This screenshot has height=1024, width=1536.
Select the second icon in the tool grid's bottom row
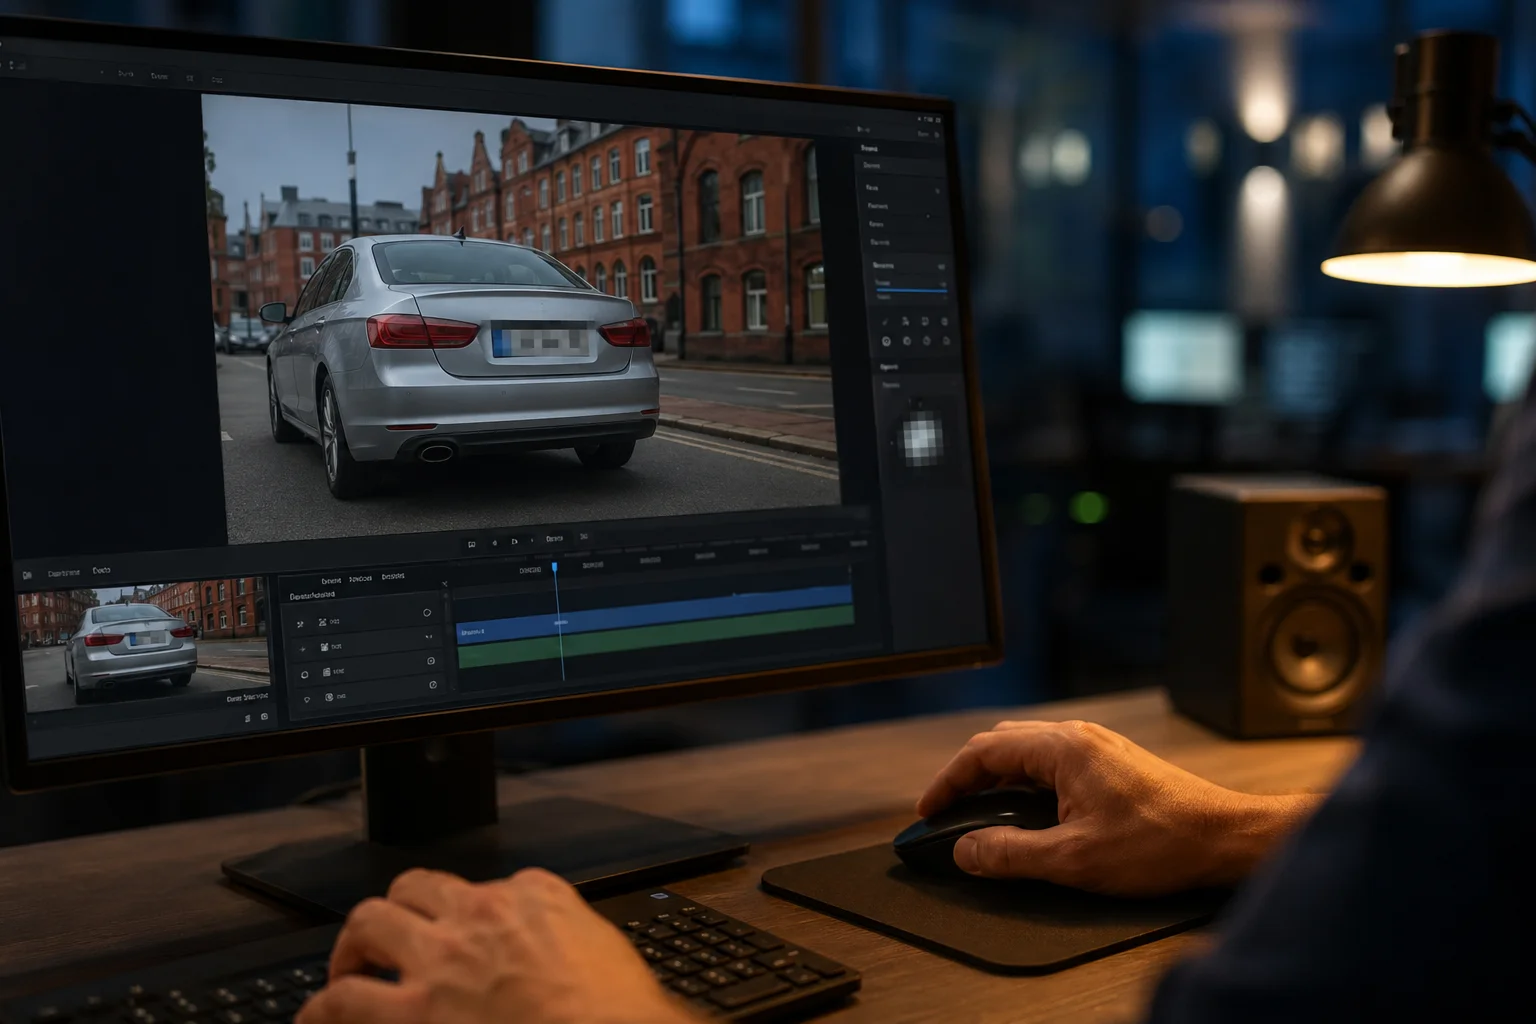(x=907, y=341)
